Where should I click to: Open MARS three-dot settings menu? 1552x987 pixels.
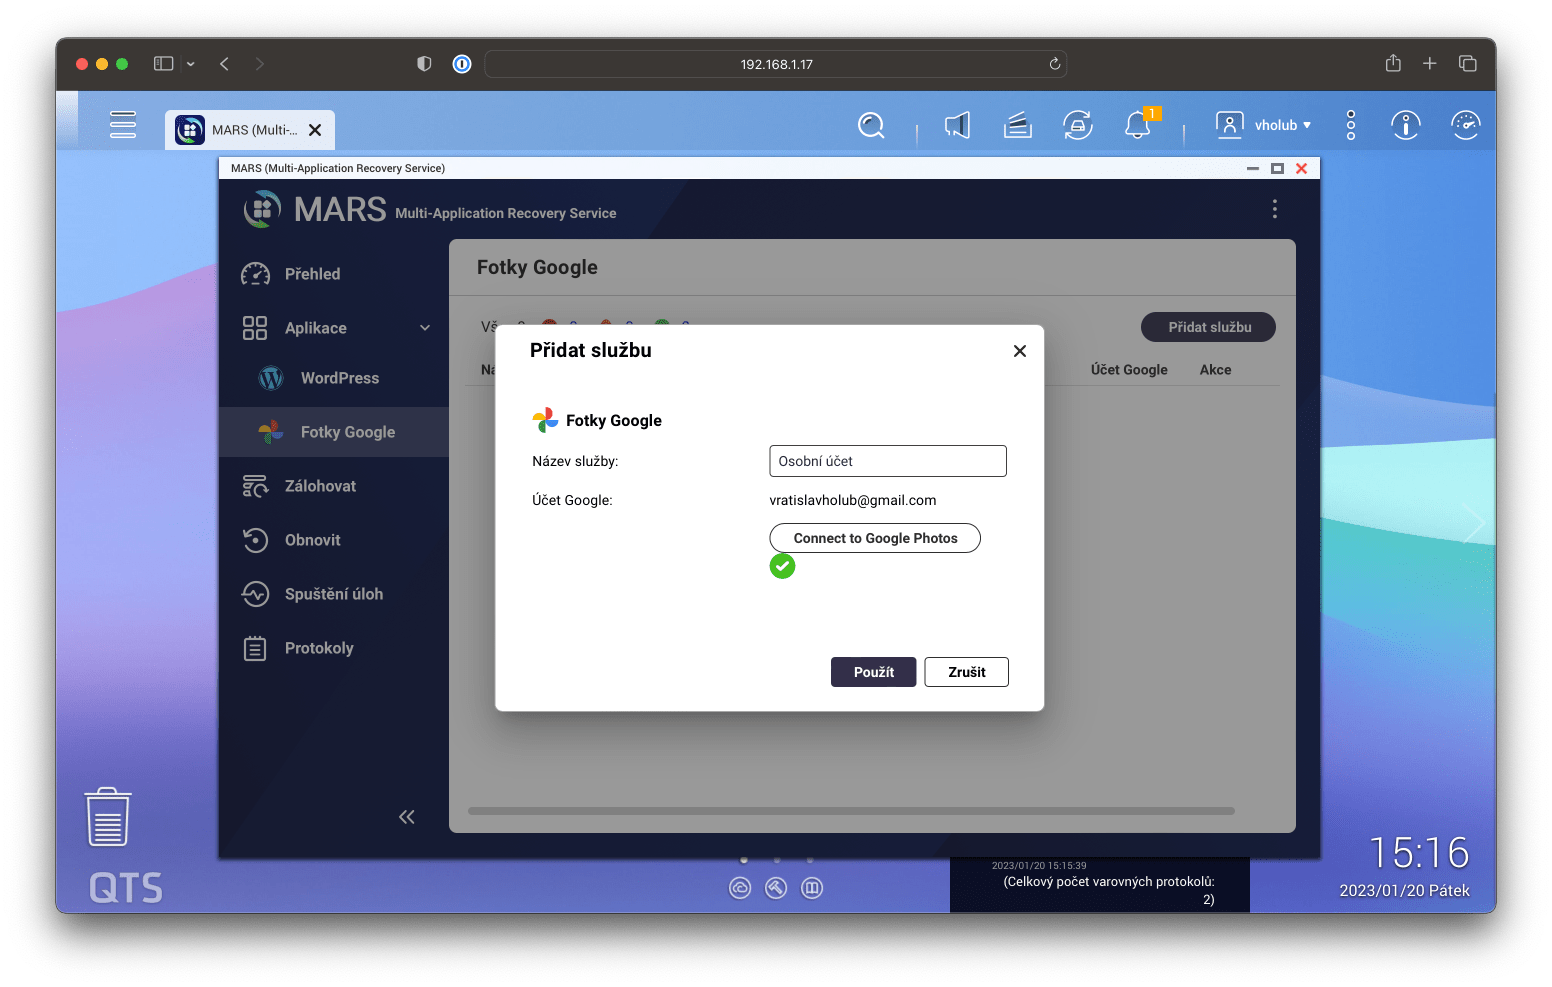tap(1274, 209)
